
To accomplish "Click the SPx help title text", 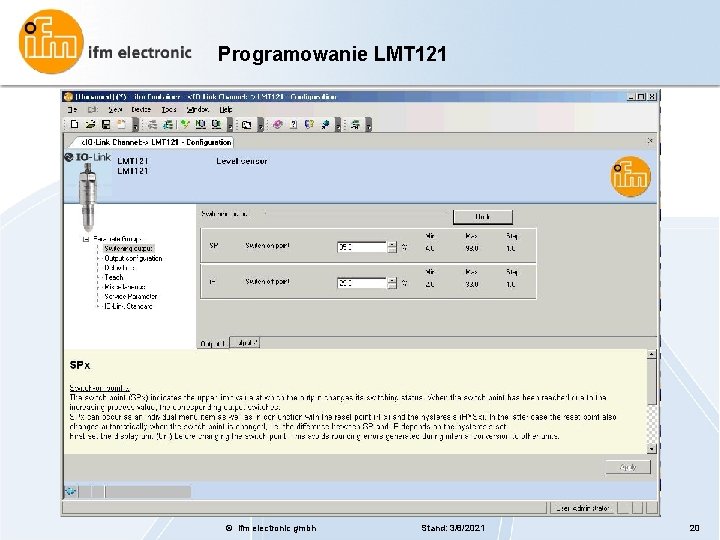I will pyautogui.click(x=79, y=366).
